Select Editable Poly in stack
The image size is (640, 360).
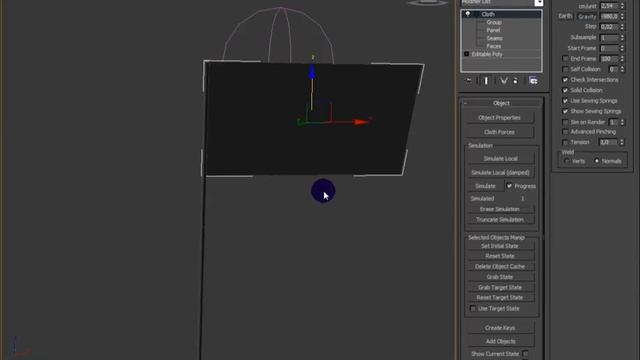coord(487,54)
